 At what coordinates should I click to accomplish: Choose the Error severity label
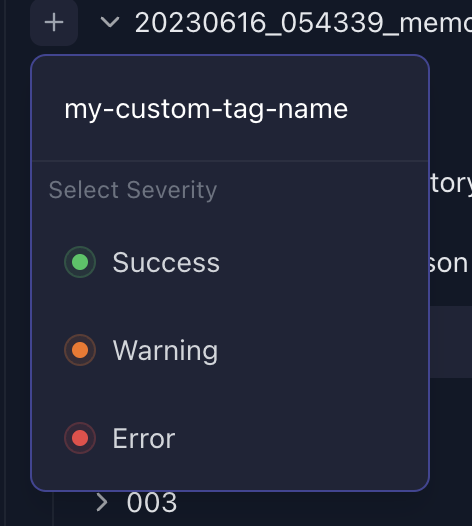pyautogui.click(x=144, y=438)
